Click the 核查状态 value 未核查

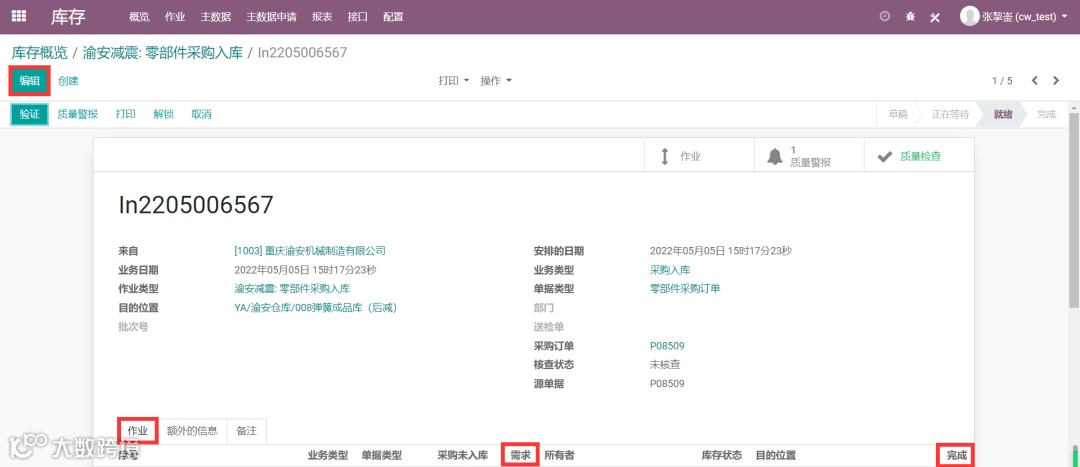(665, 364)
